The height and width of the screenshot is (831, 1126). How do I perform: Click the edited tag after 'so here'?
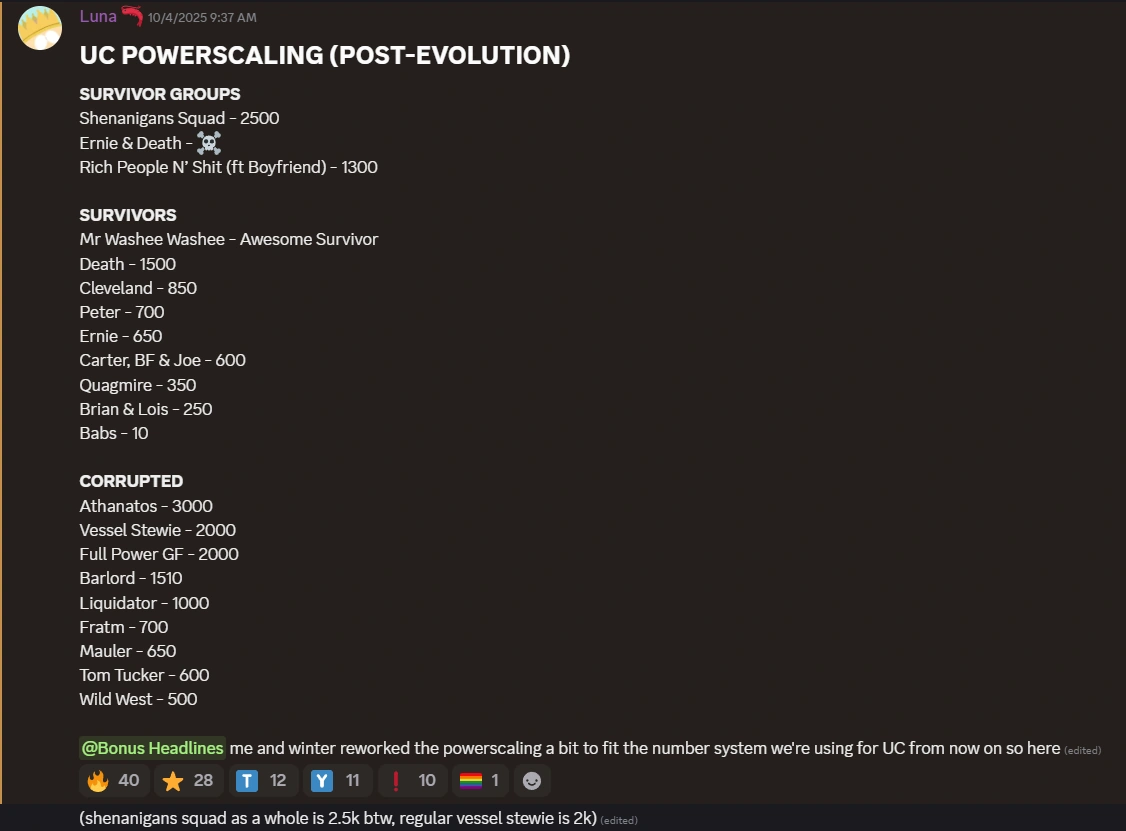(1082, 751)
